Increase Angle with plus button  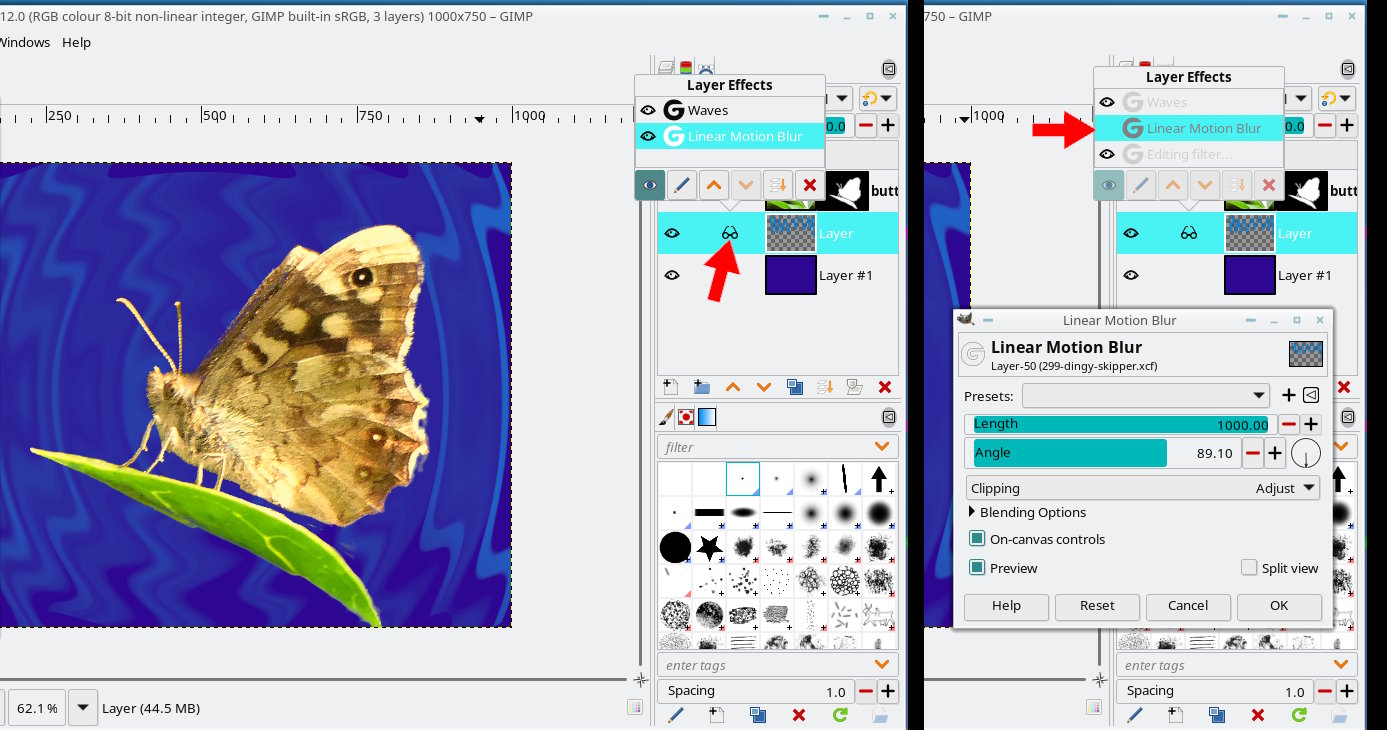pos(1275,453)
